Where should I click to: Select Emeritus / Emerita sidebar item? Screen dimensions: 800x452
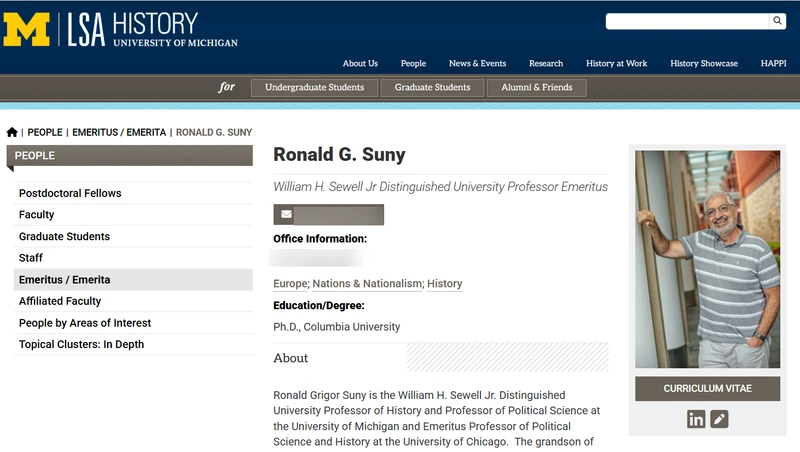click(133, 280)
